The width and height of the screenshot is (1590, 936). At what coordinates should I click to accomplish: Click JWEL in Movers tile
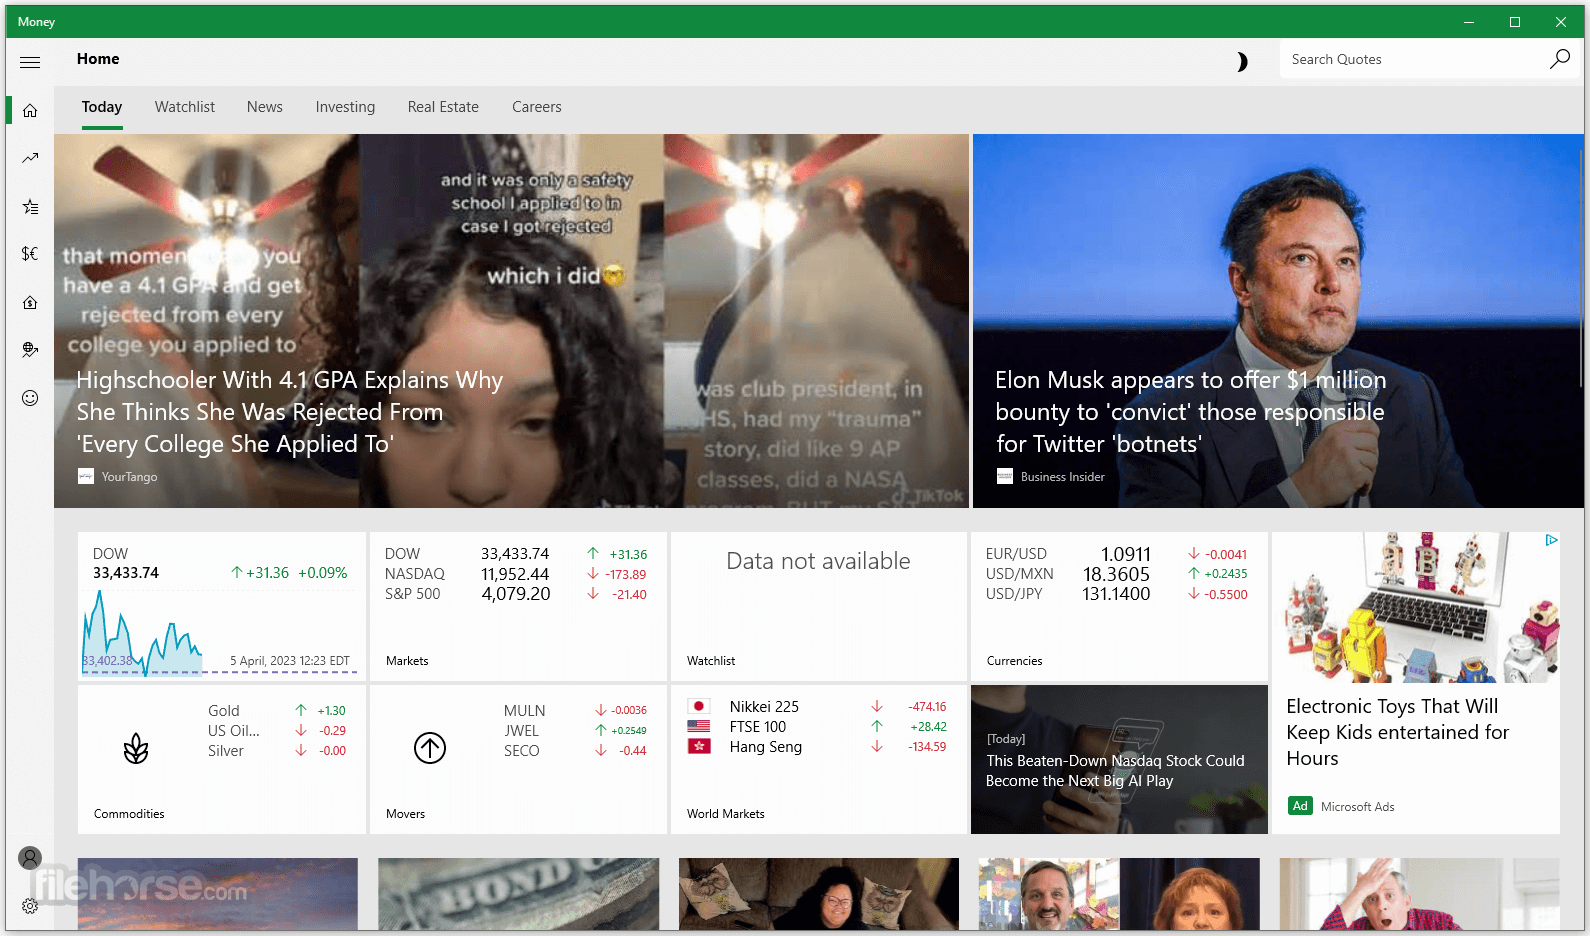click(x=522, y=731)
